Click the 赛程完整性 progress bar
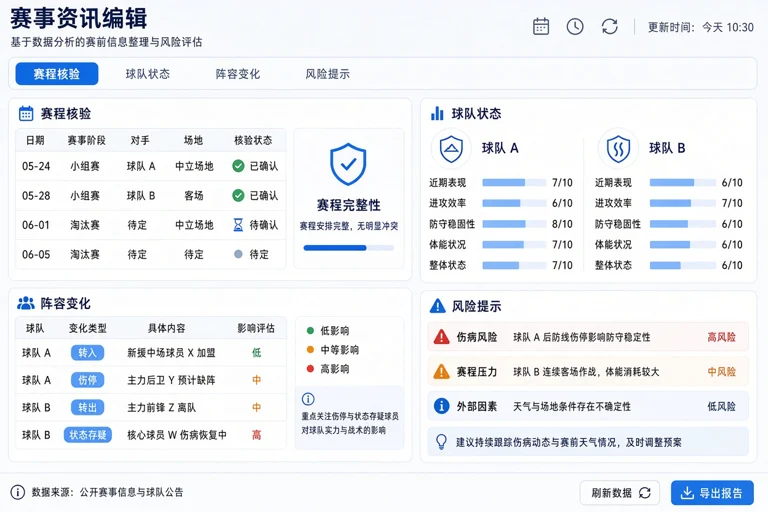Screen dimensions: 768x512 (x=349, y=248)
